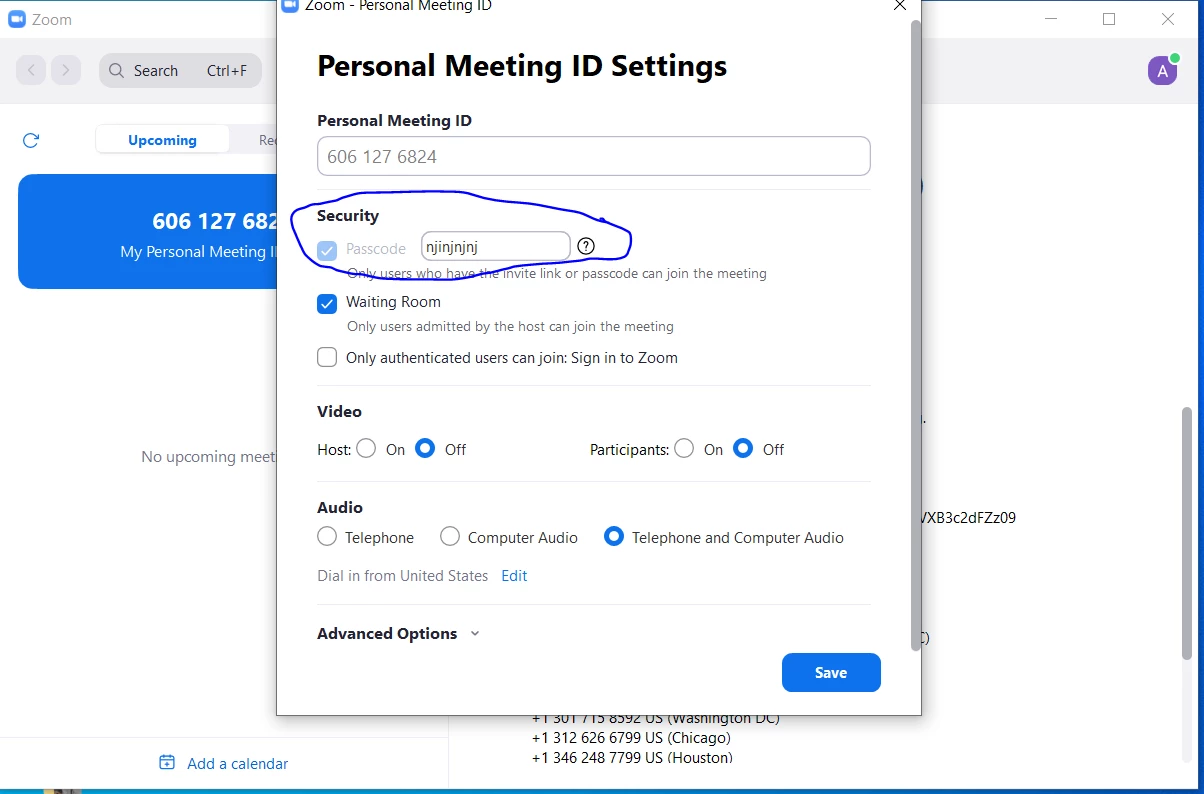Screen dimensions: 1204x794
Task: Click the Personal Meeting ID field
Action: [x=594, y=156]
